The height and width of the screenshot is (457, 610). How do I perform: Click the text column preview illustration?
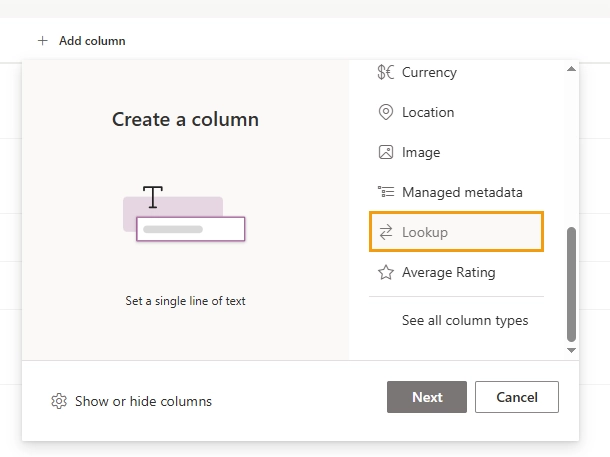[x=184, y=213]
